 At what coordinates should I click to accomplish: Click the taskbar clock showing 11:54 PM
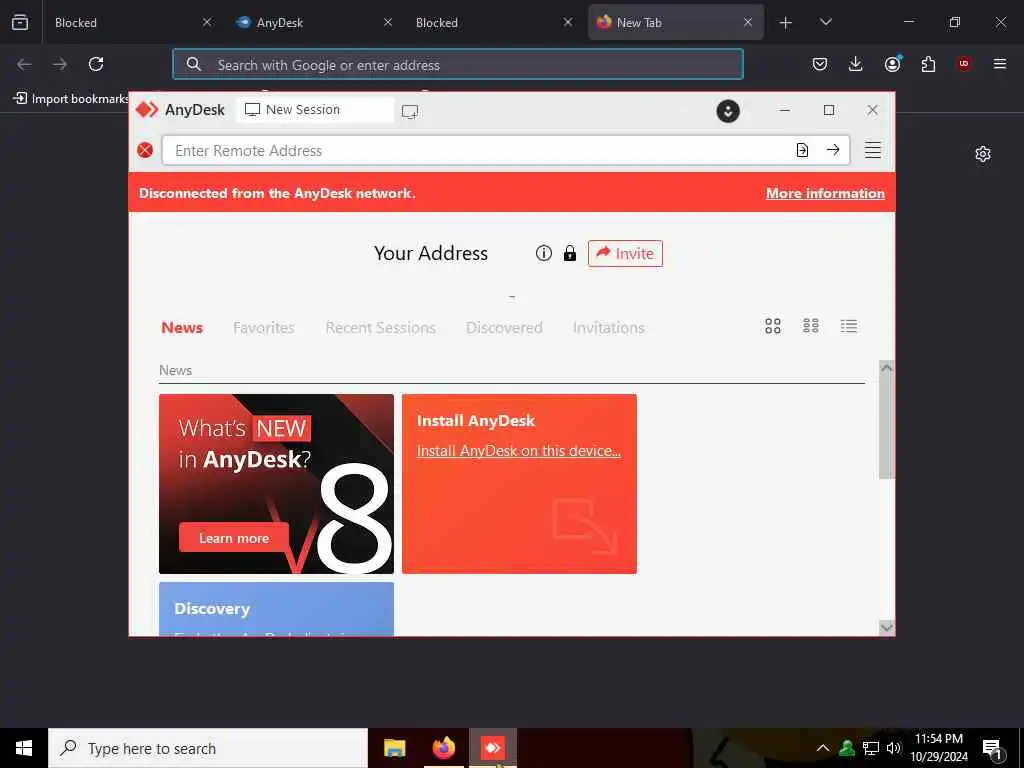938,748
